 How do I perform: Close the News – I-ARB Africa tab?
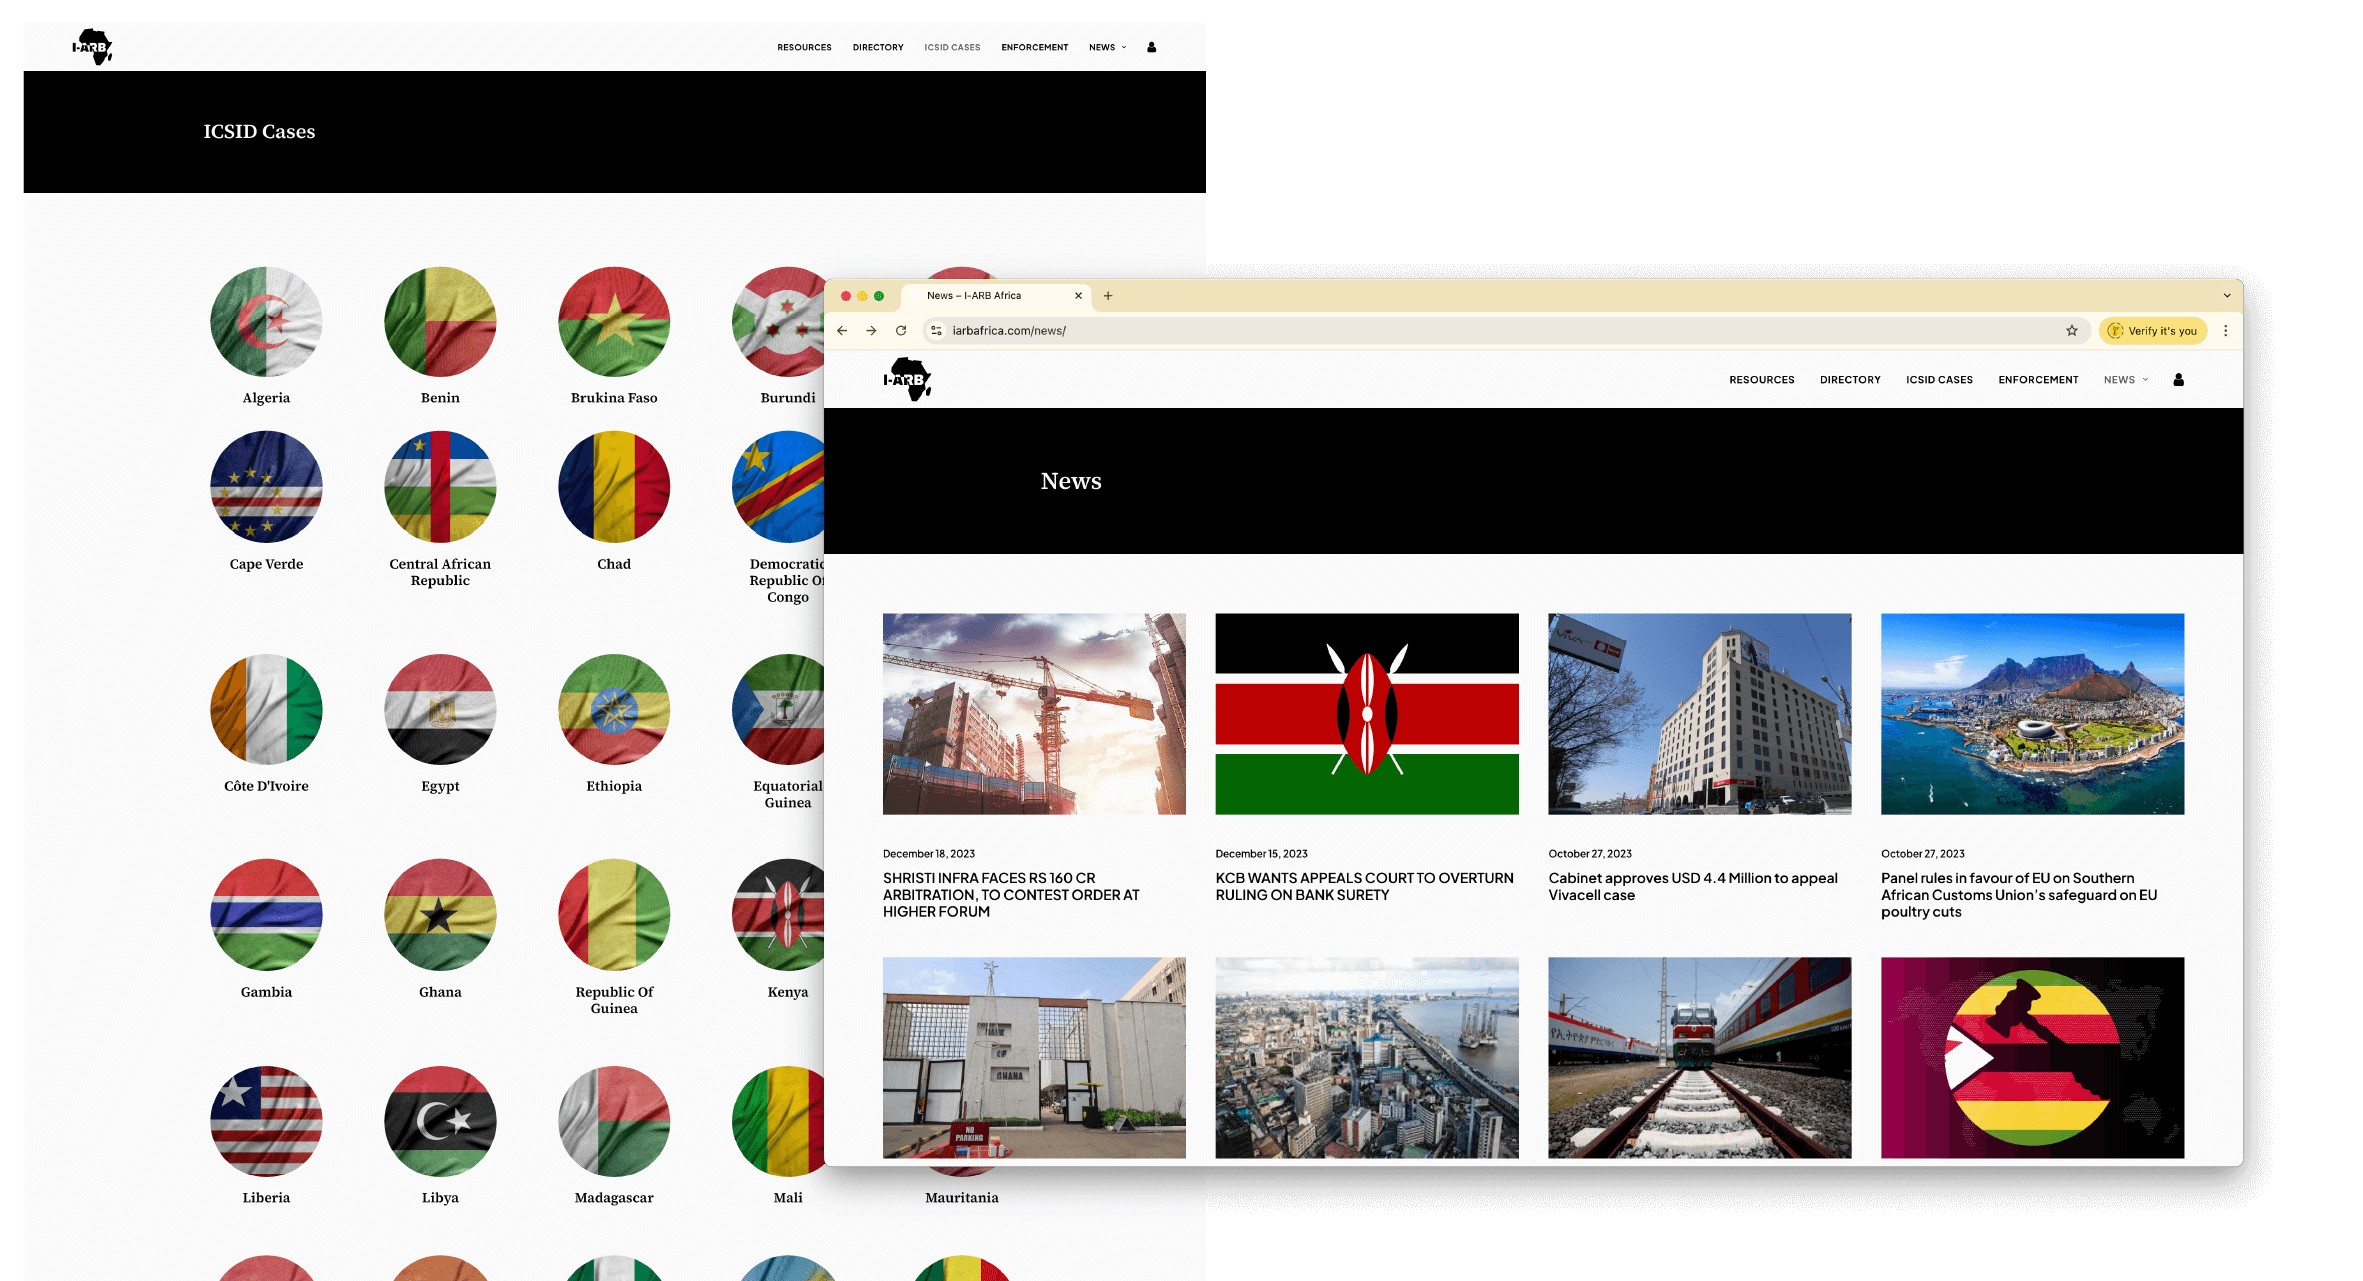coord(1078,296)
